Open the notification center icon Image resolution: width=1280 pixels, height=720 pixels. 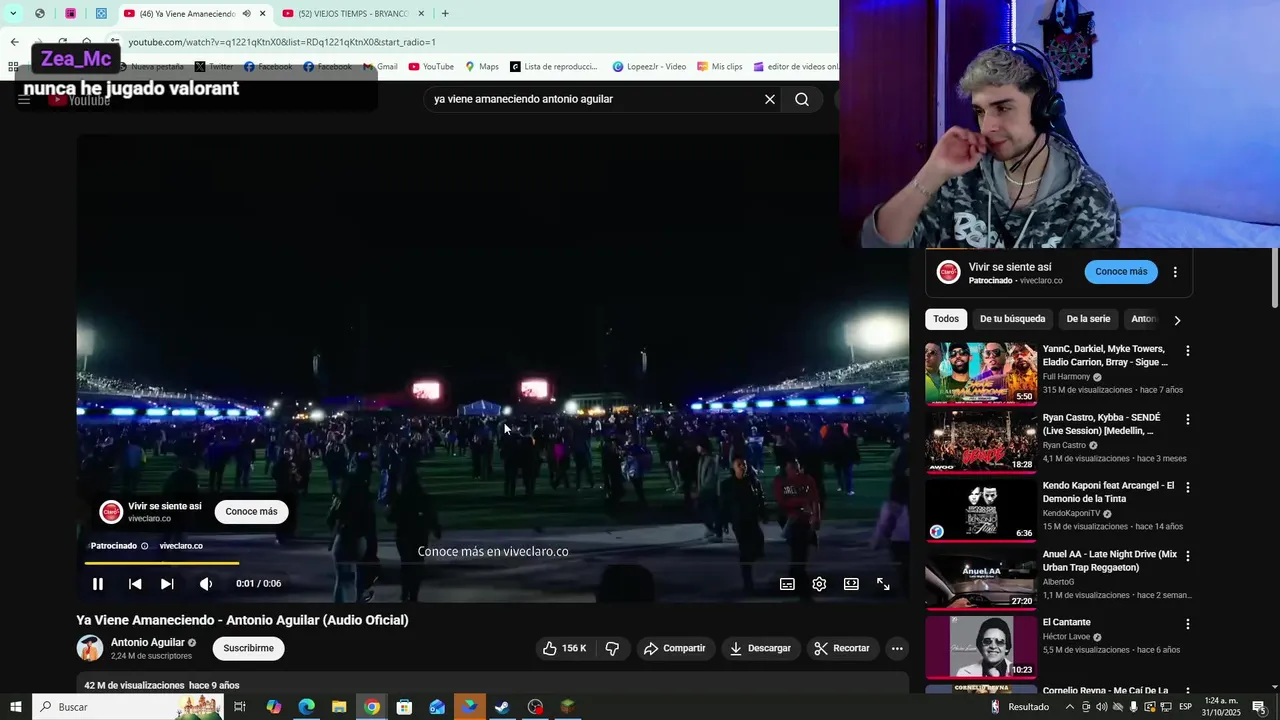(x=1259, y=707)
